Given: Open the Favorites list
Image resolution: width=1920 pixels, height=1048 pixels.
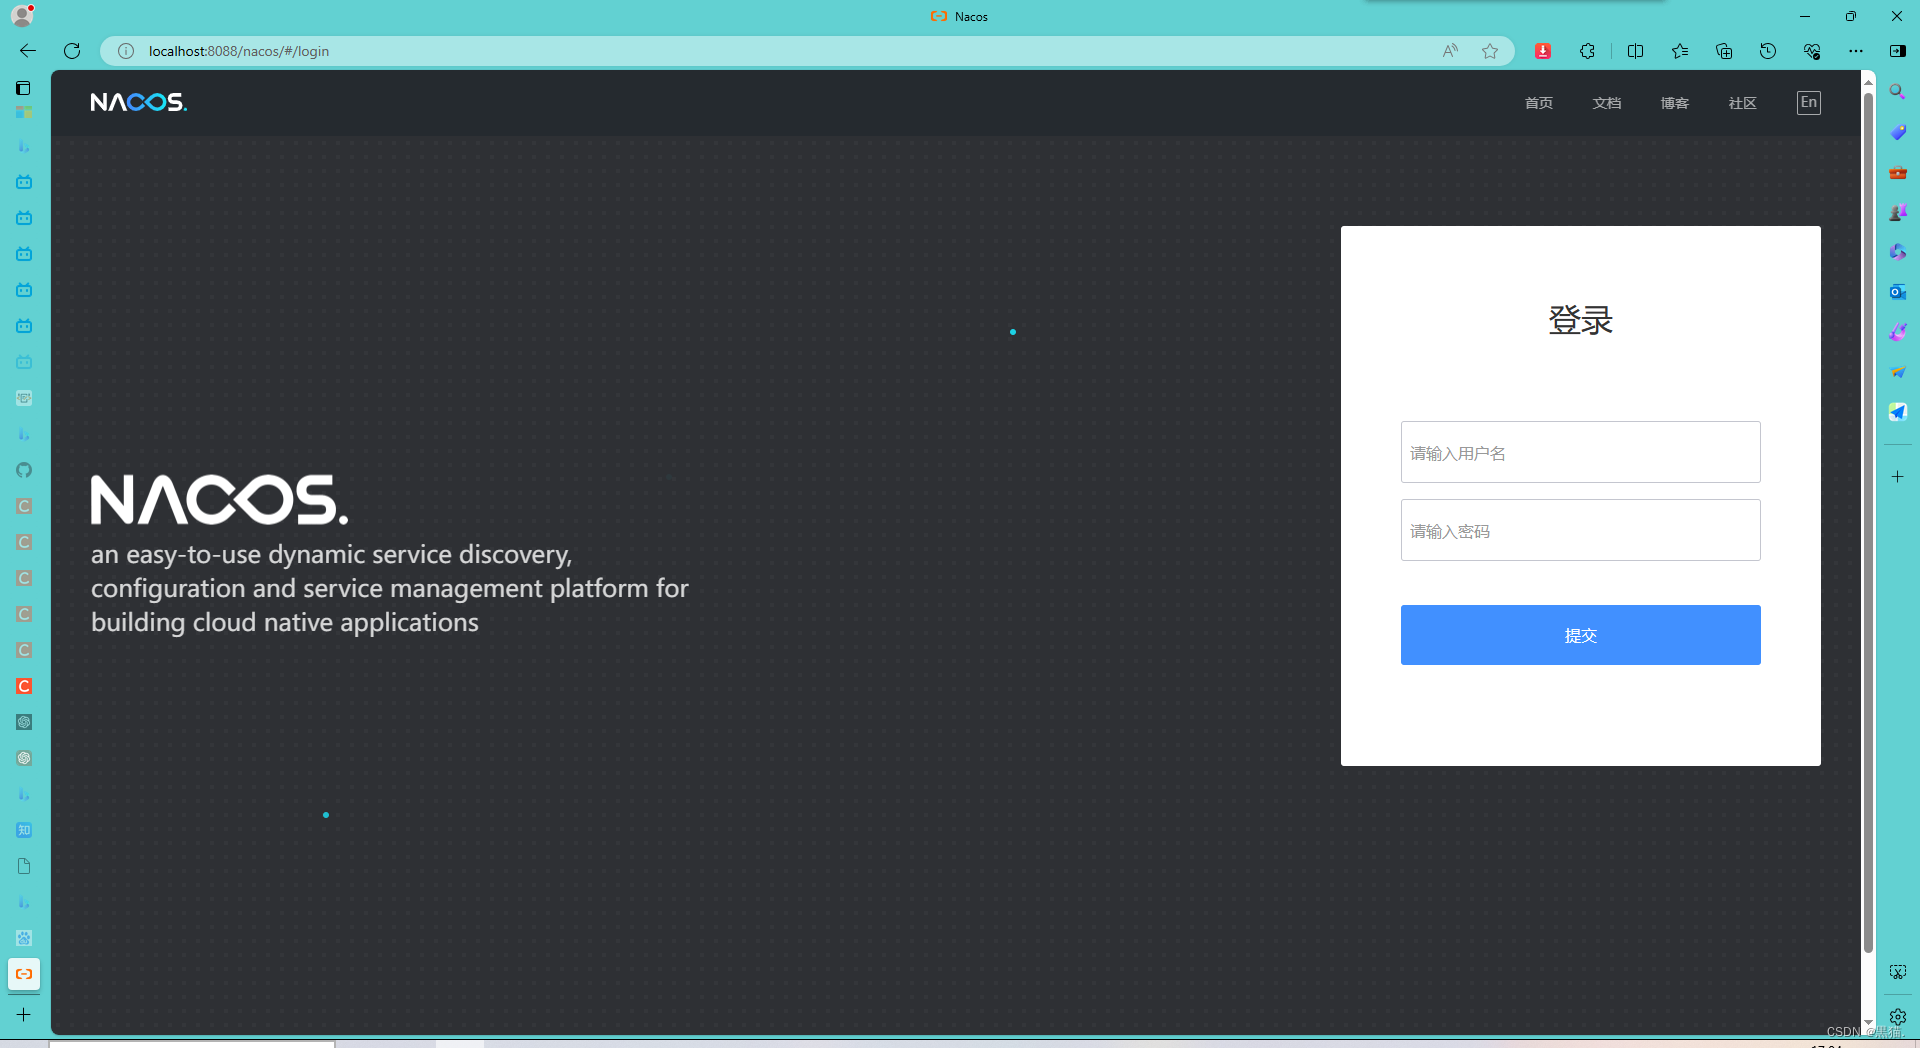Looking at the screenshot, I should point(1680,51).
